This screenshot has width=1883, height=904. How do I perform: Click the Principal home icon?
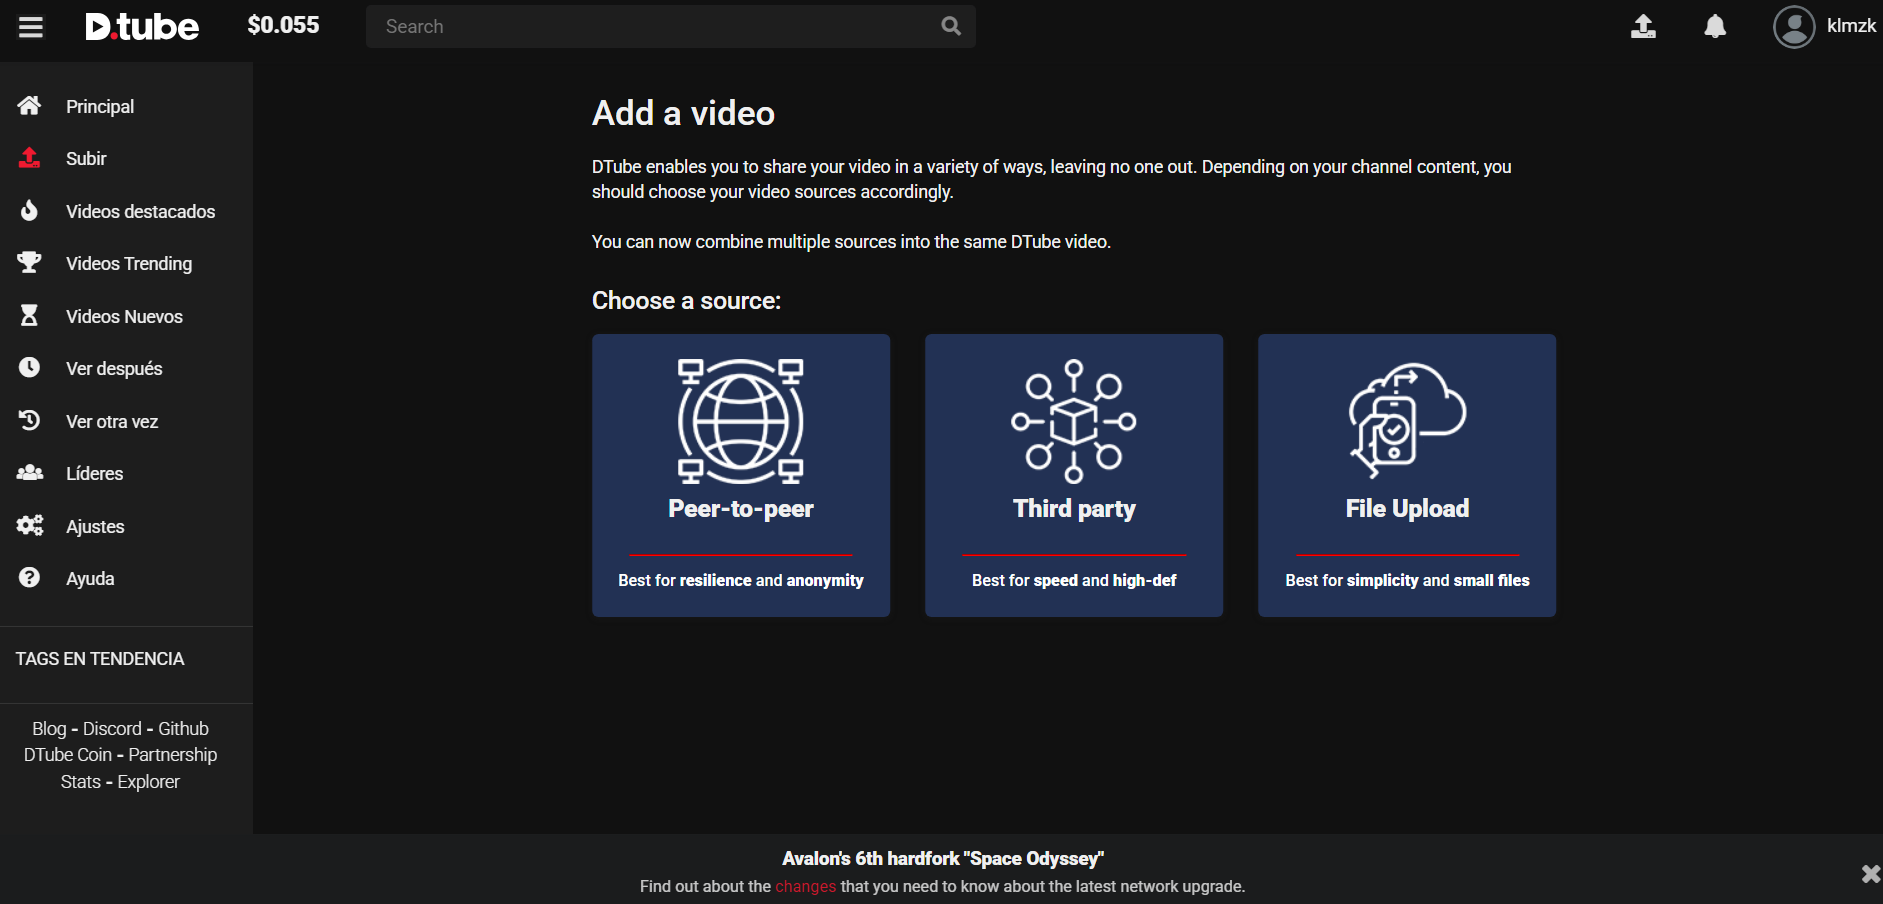30,105
